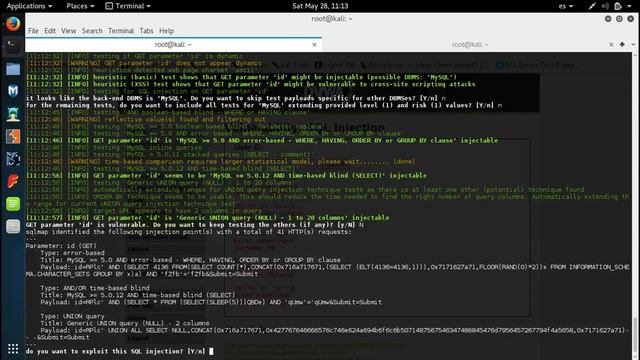640x360 pixels.
Task: Click the 'Type: UNION query' line
Action: [72, 316]
